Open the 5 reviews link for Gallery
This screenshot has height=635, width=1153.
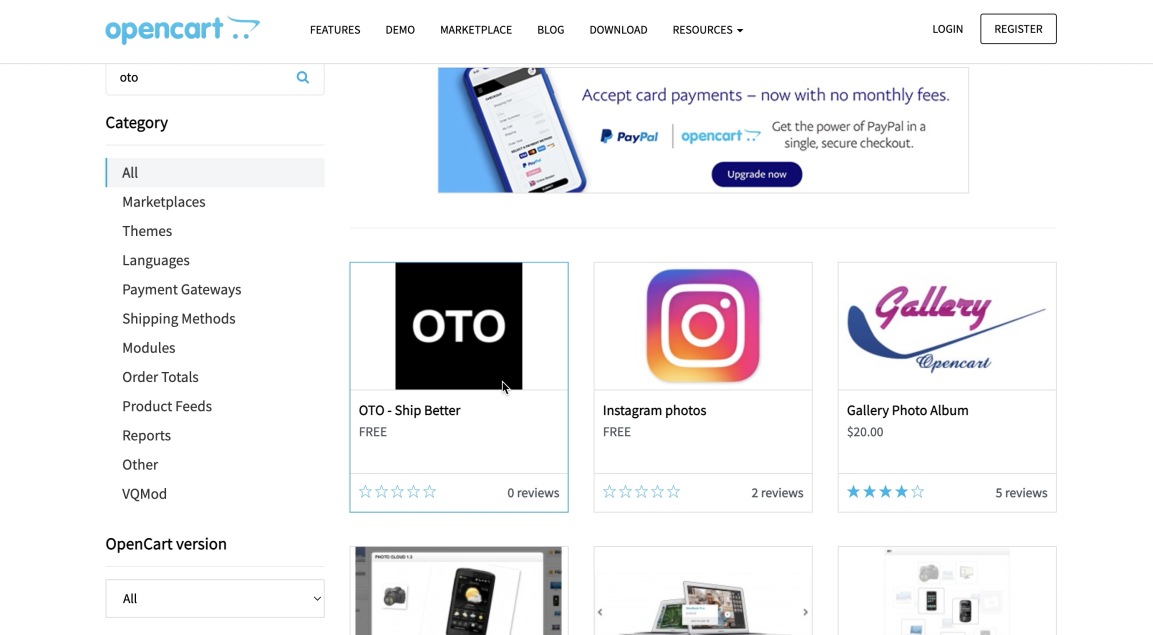(x=1021, y=493)
